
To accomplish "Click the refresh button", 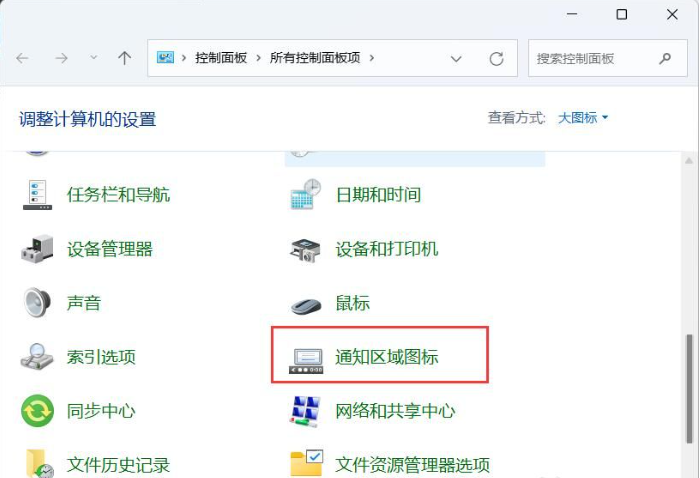I will [x=496, y=59].
